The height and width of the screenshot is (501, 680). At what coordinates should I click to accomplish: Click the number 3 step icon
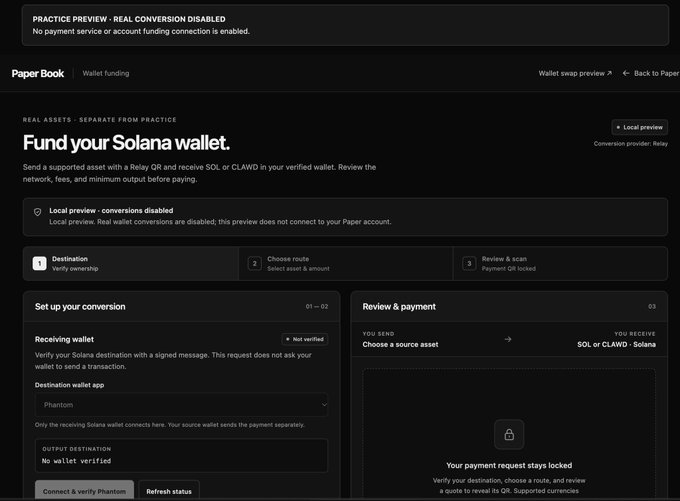[469, 263]
